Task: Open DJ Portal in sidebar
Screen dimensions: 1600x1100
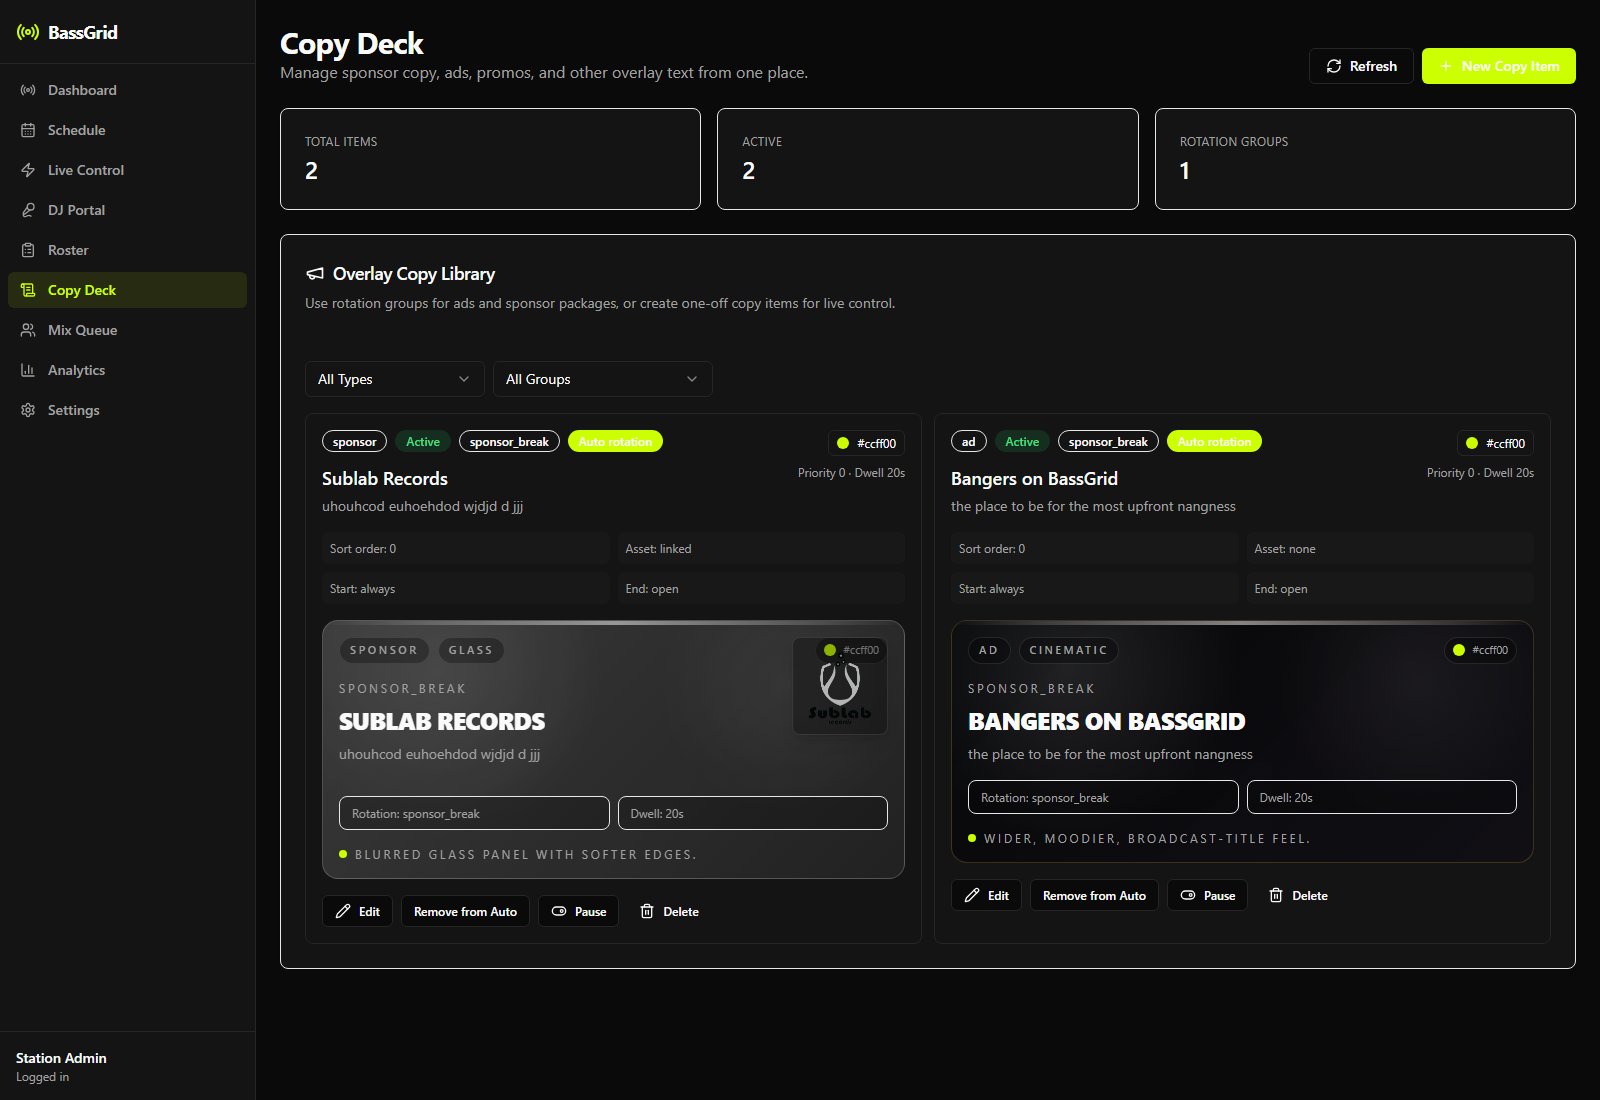Action: (127, 210)
